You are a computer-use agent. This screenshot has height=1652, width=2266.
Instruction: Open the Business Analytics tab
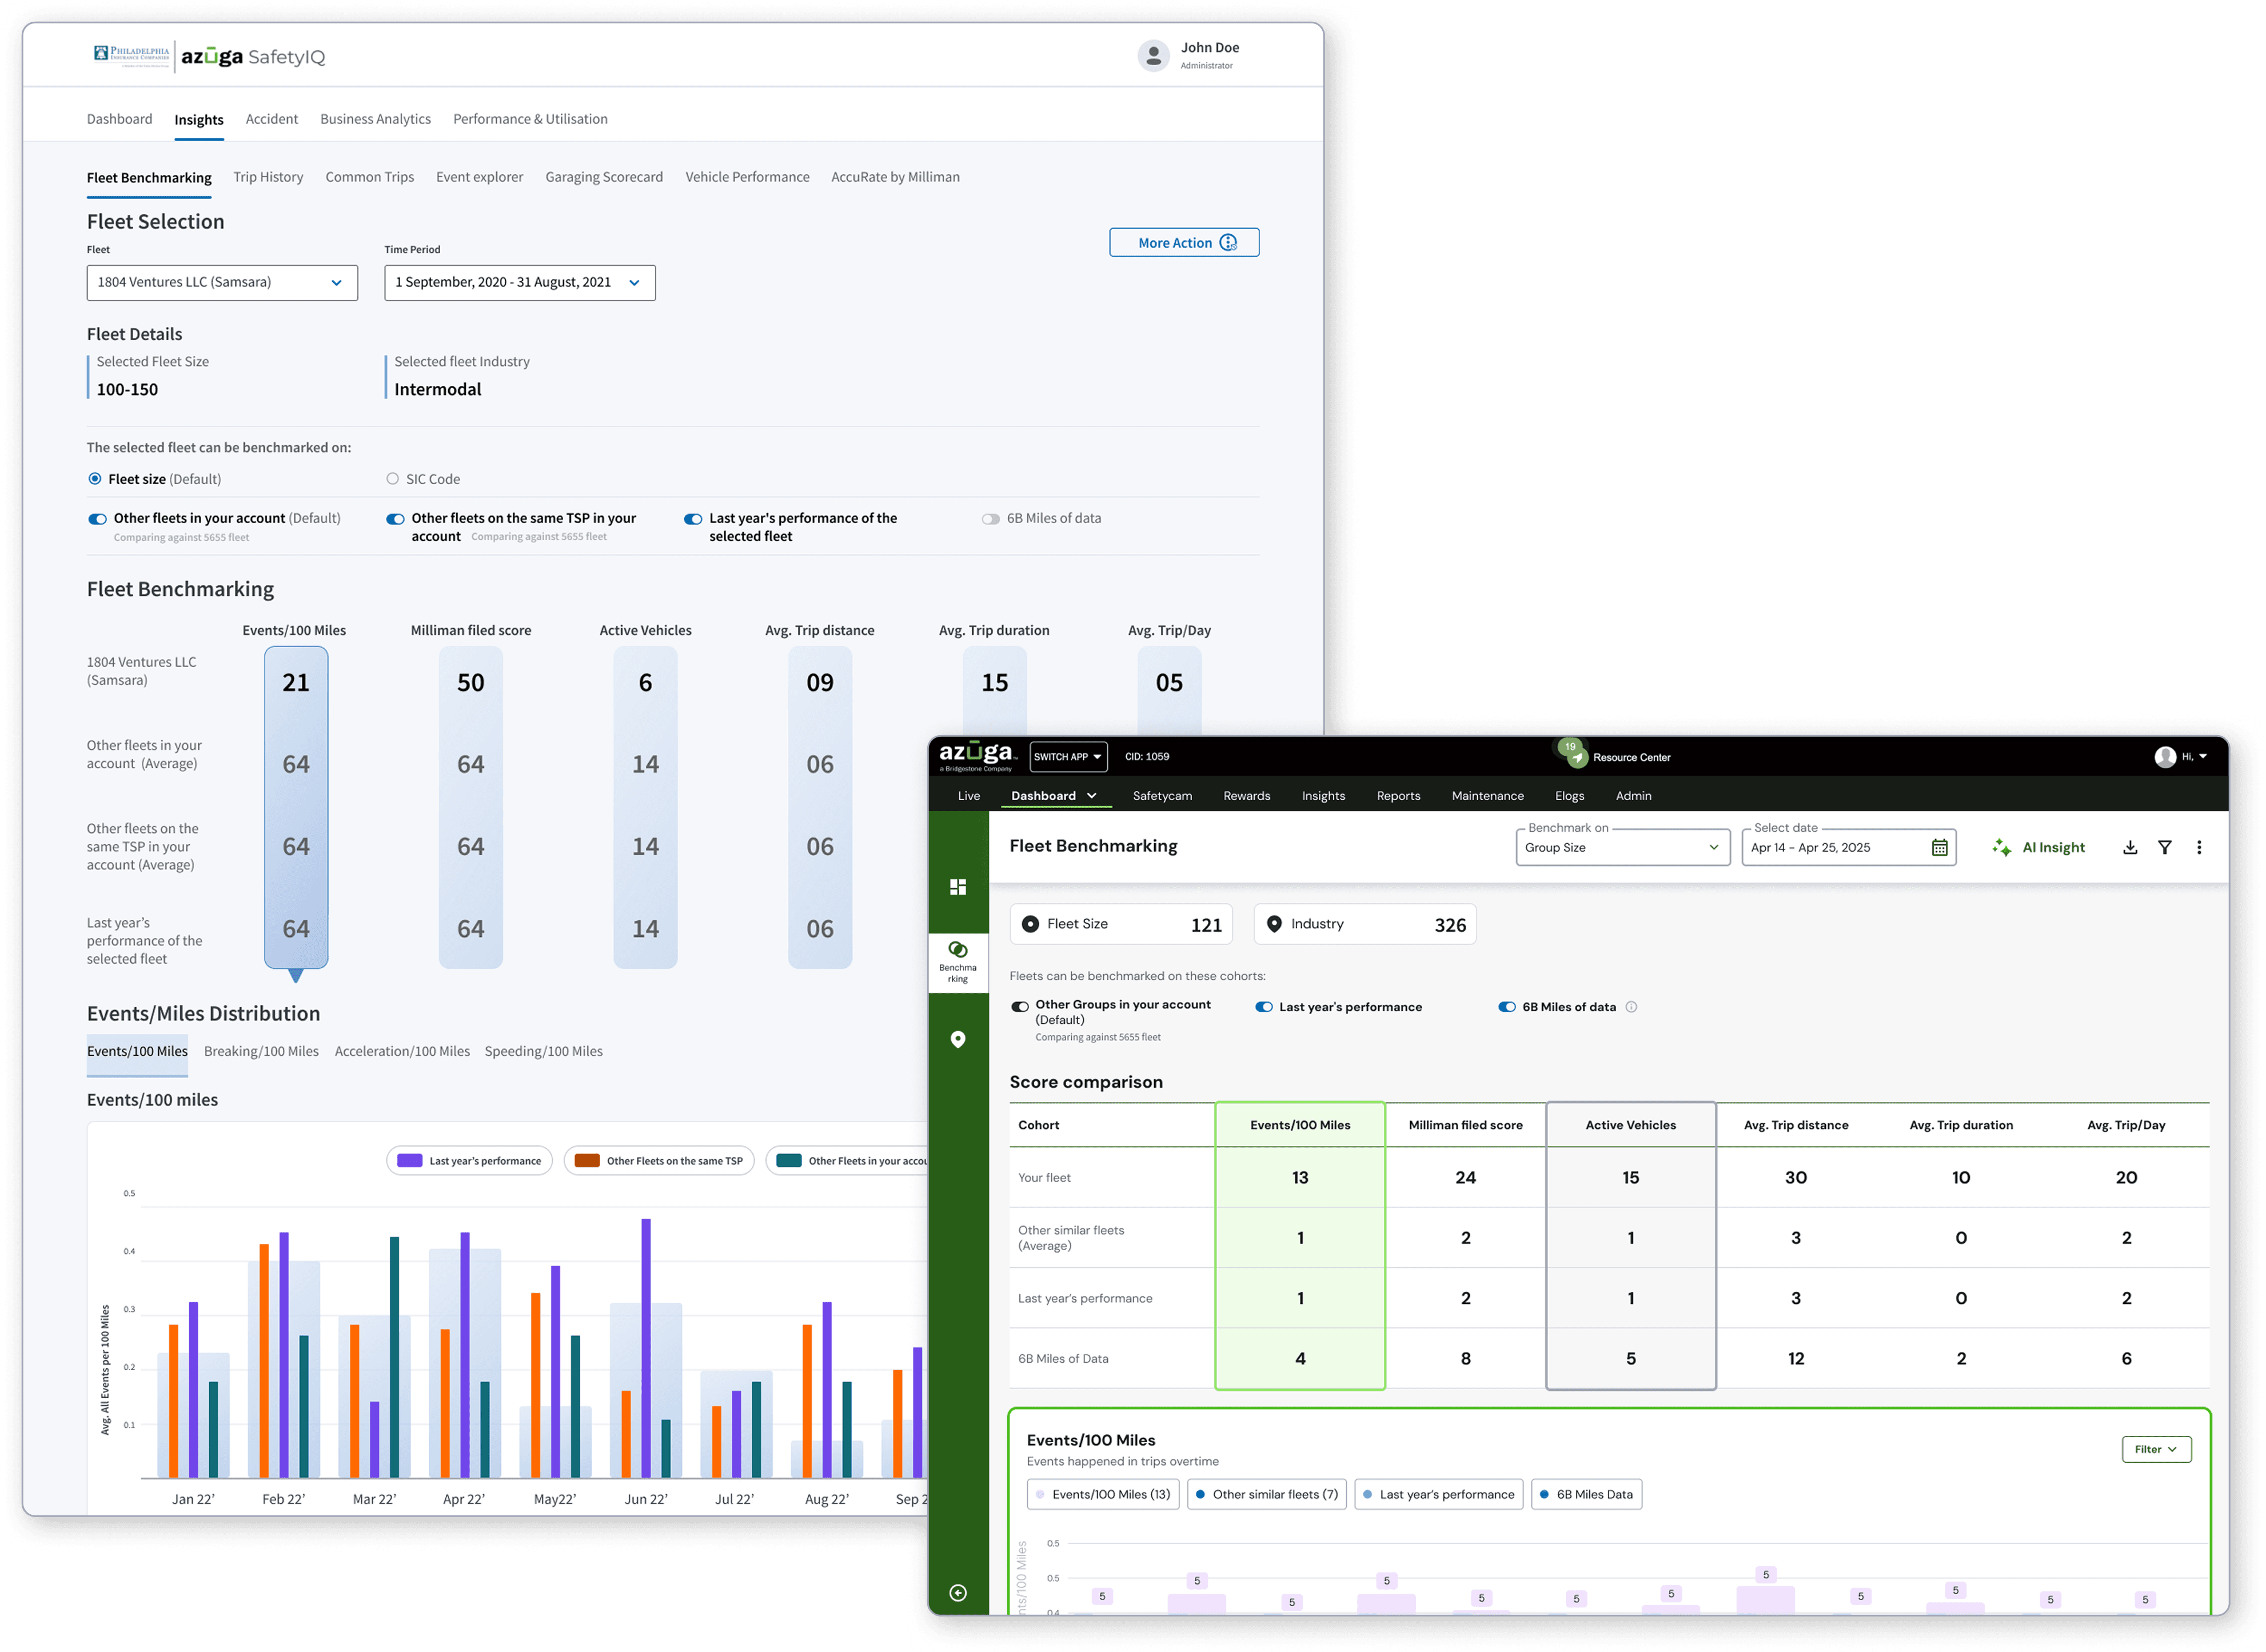tap(375, 119)
